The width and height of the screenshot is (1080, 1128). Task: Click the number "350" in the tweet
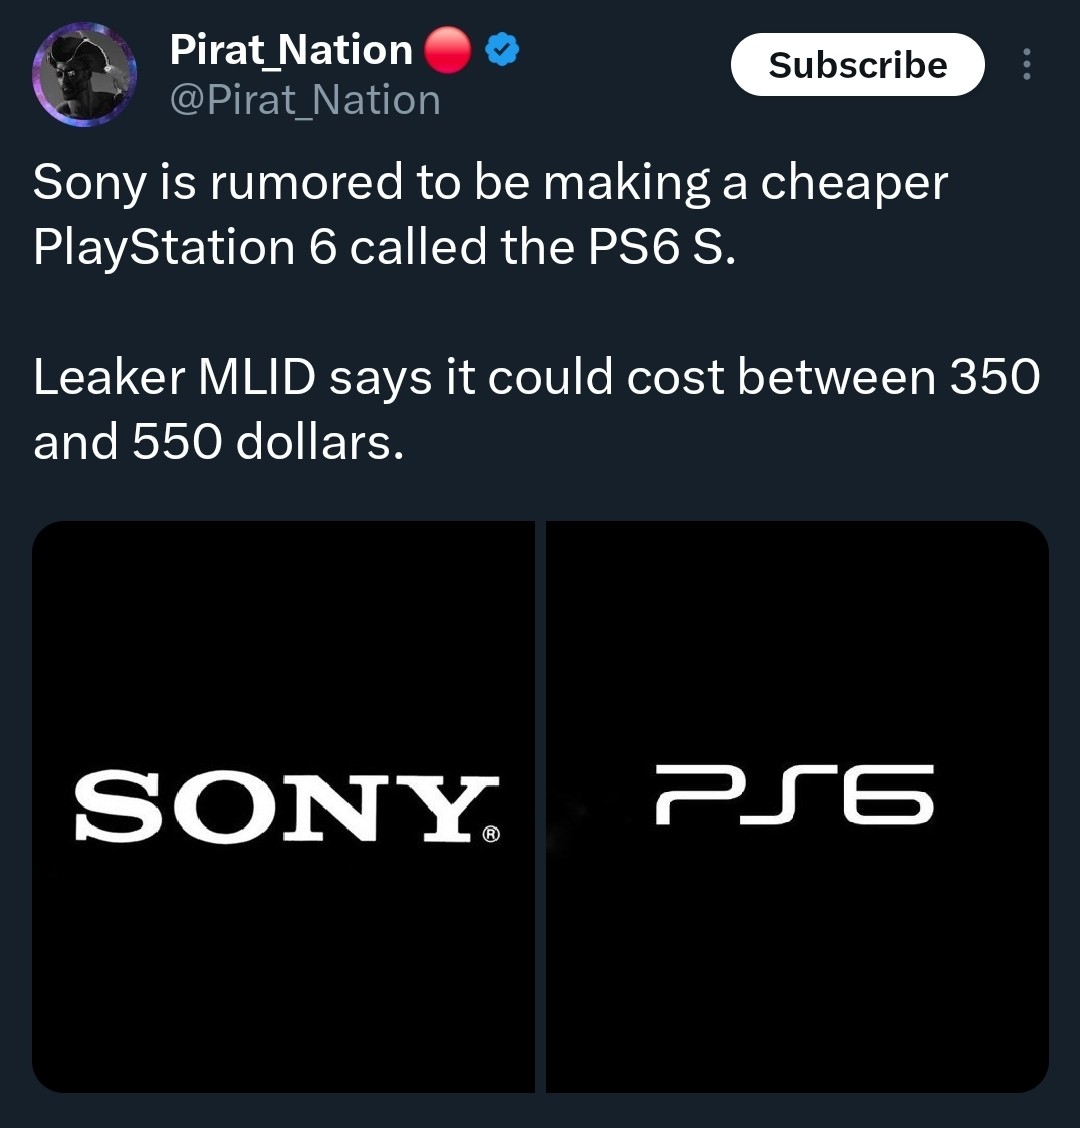point(994,377)
